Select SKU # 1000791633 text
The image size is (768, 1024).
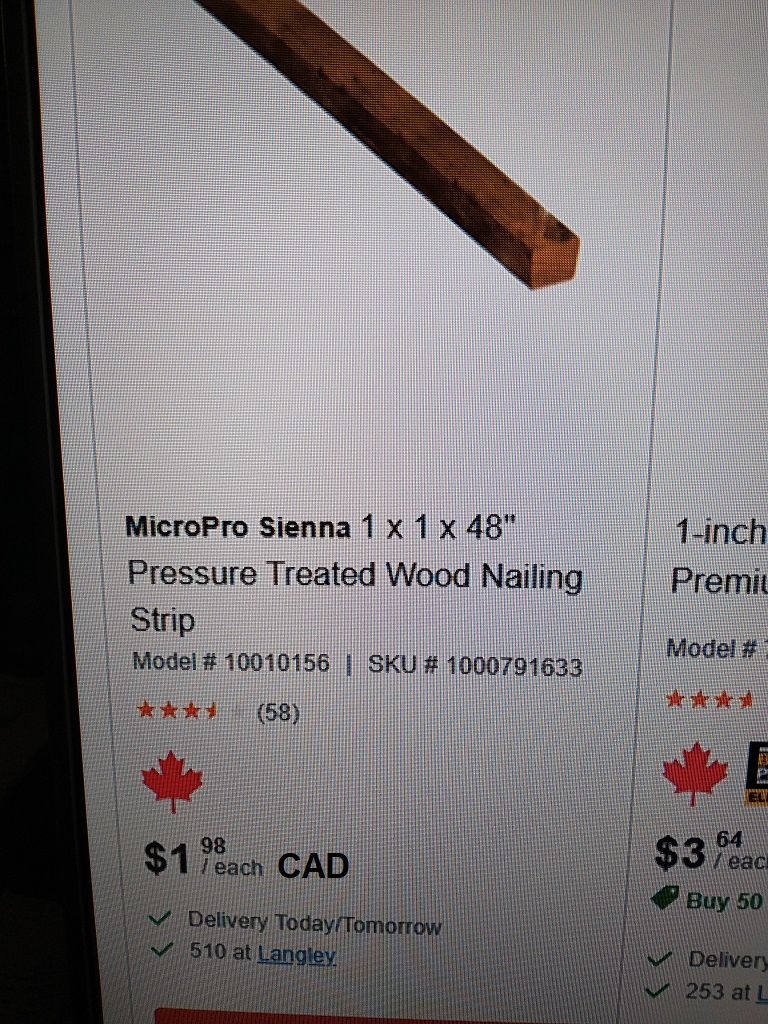click(x=475, y=665)
